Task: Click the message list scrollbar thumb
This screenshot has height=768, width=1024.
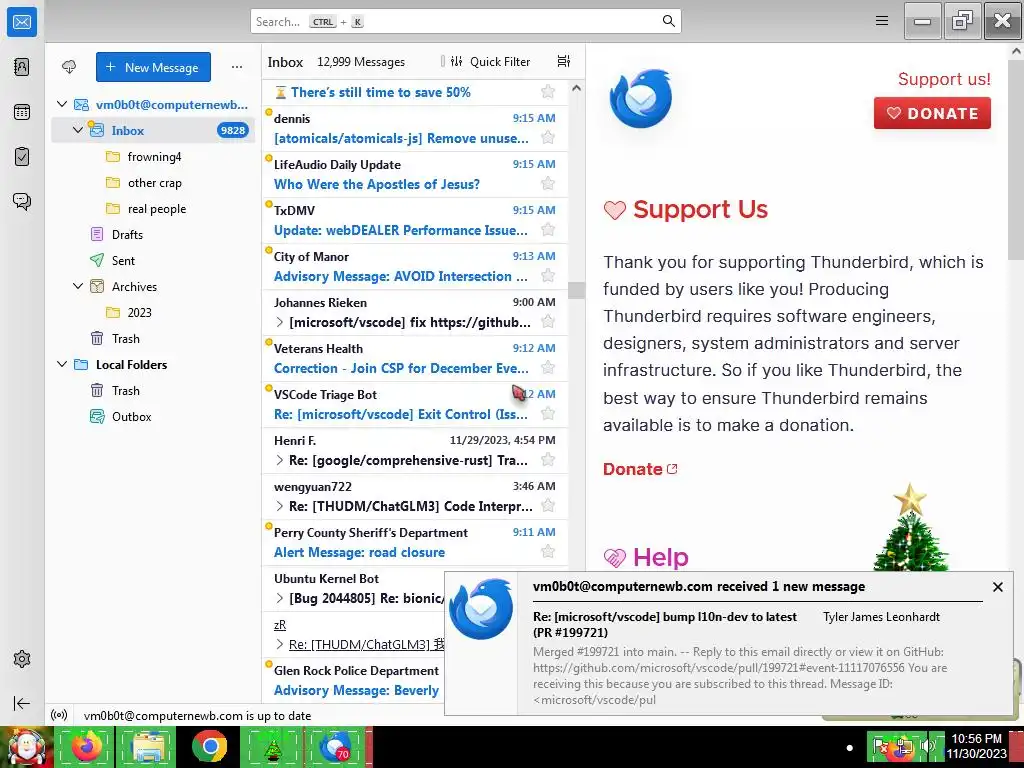Action: pos(576,290)
